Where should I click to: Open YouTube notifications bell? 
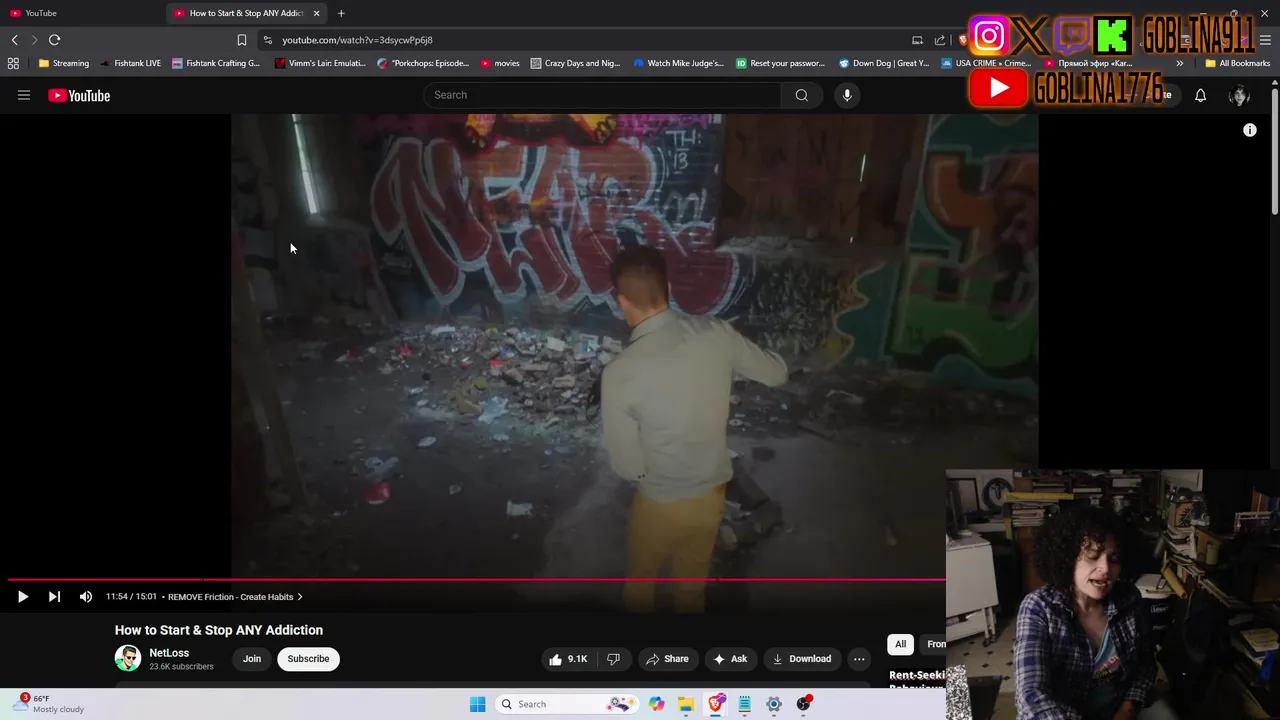(x=1200, y=95)
